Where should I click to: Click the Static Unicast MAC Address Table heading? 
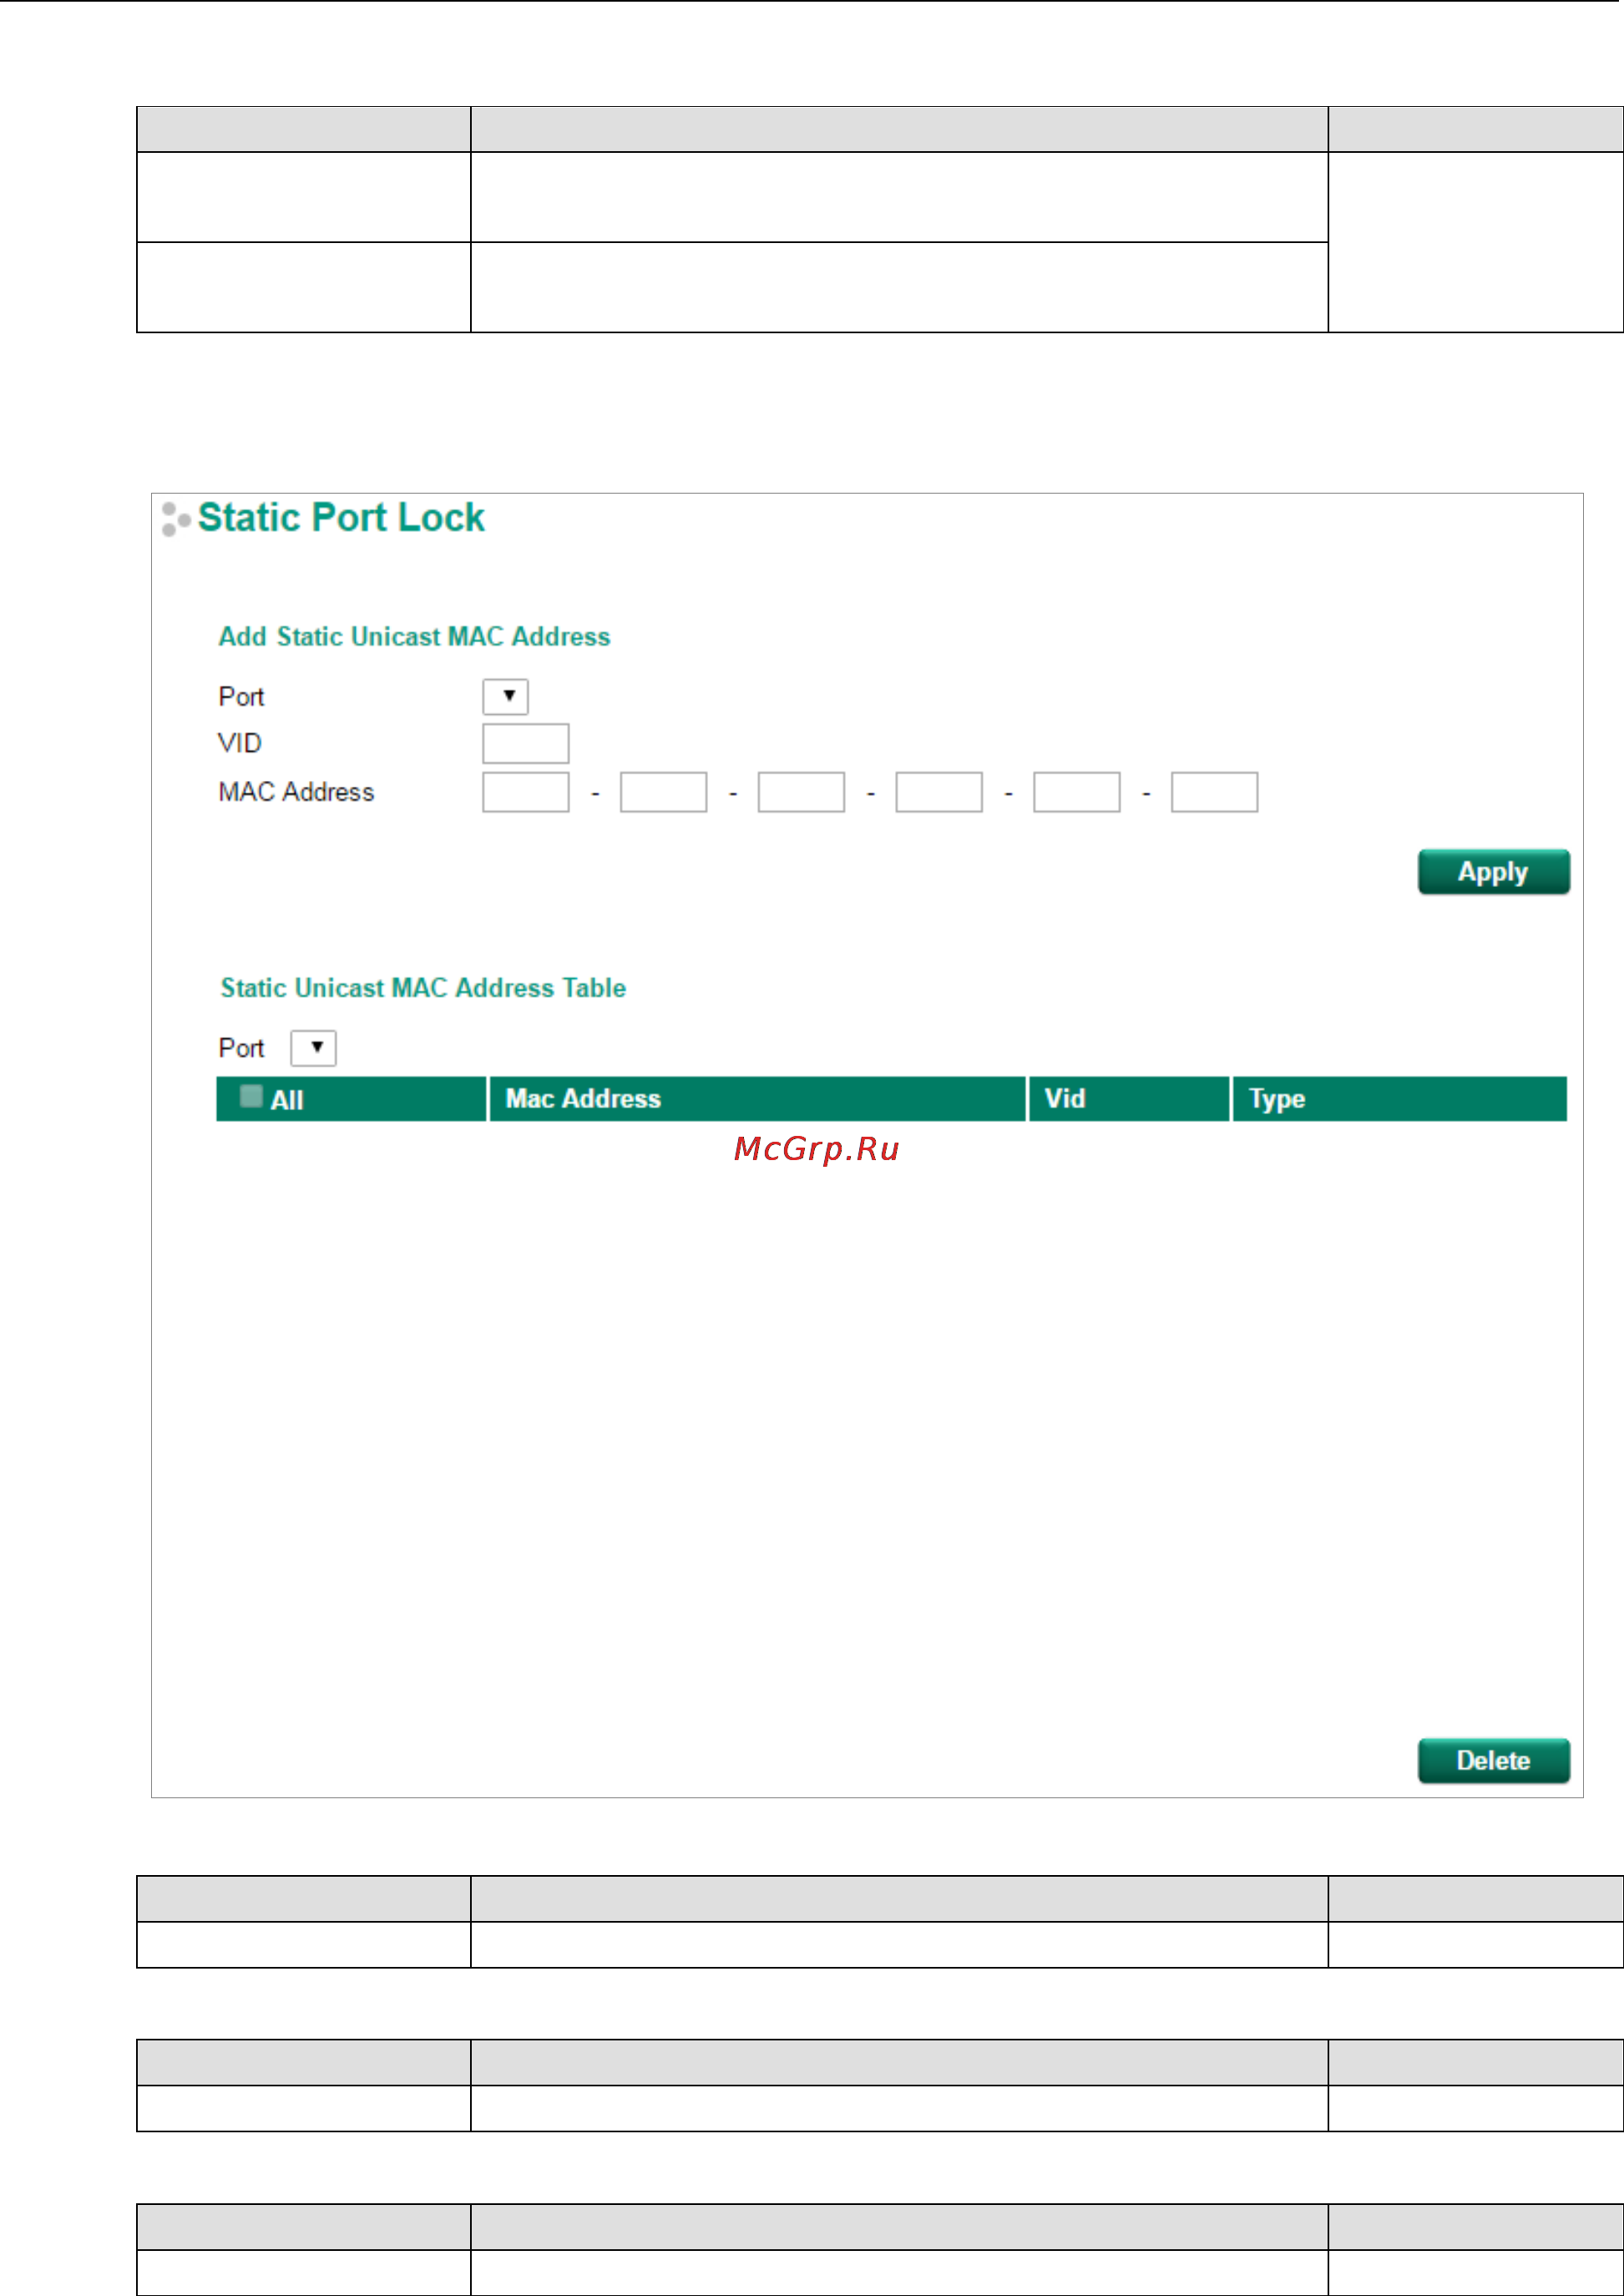tap(423, 988)
